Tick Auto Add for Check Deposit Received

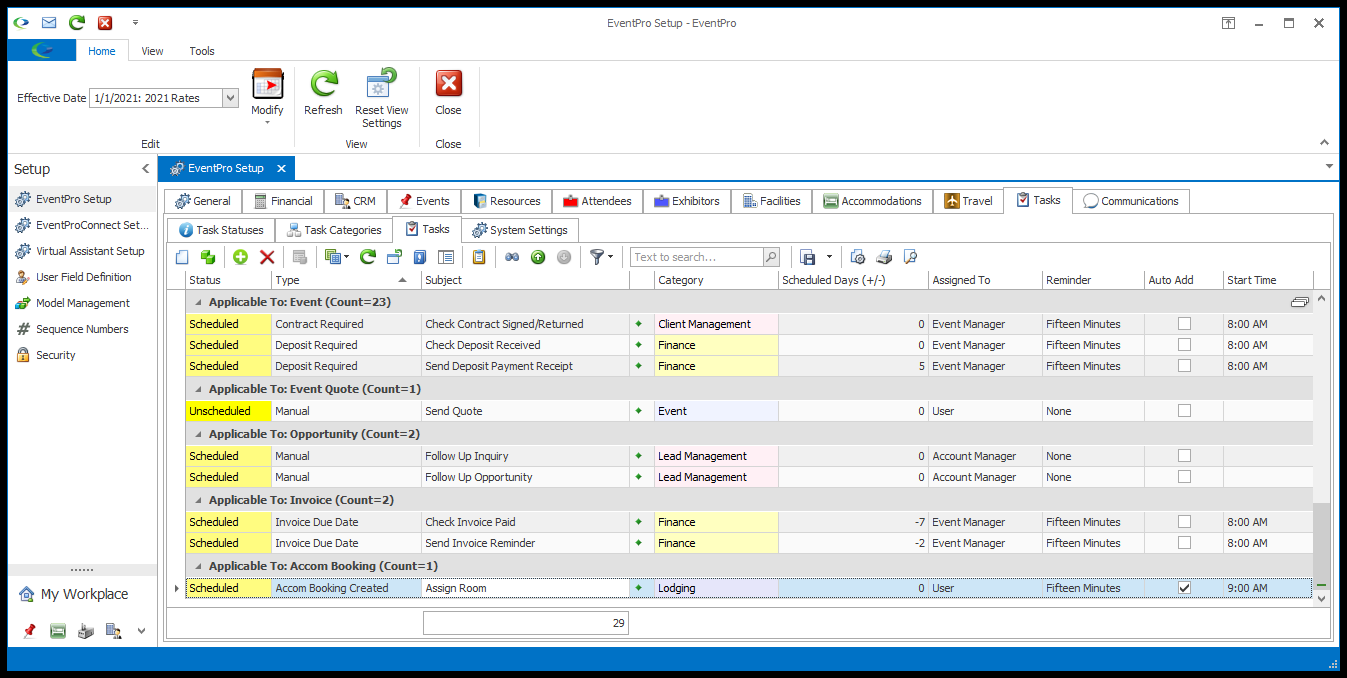[x=1184, y=345]
